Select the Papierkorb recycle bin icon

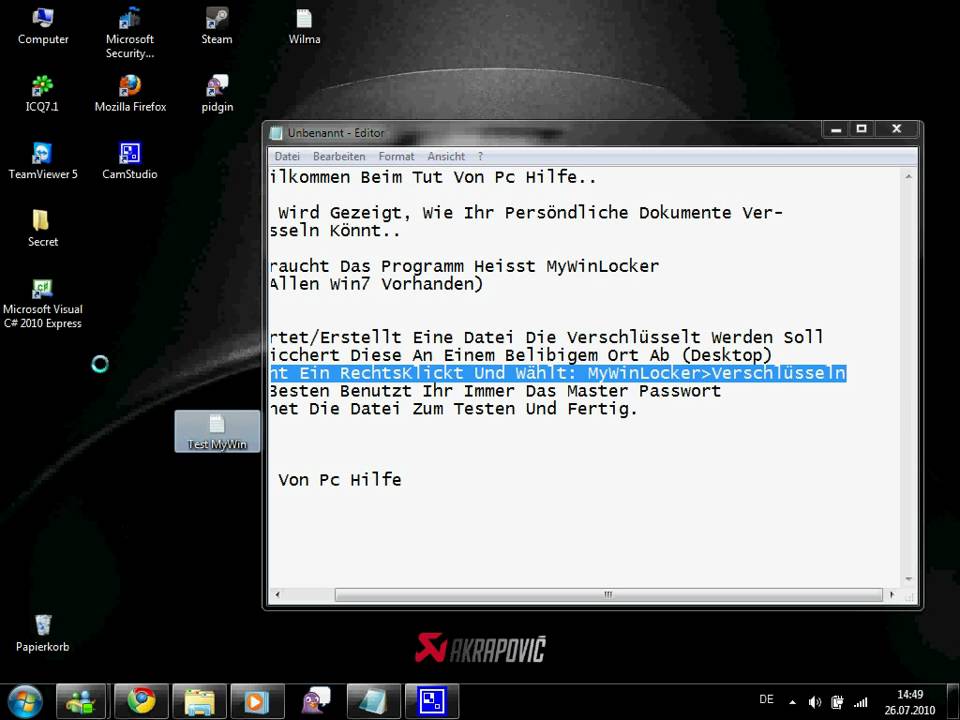42,634
